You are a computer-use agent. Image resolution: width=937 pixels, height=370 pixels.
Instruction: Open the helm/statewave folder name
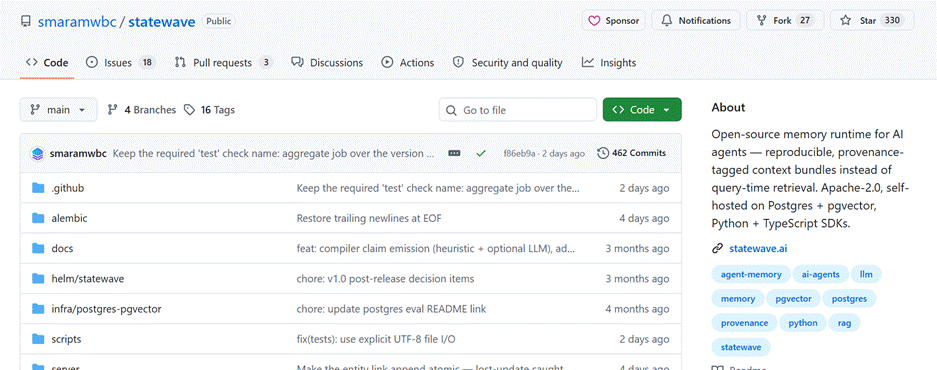pos(88,279)
